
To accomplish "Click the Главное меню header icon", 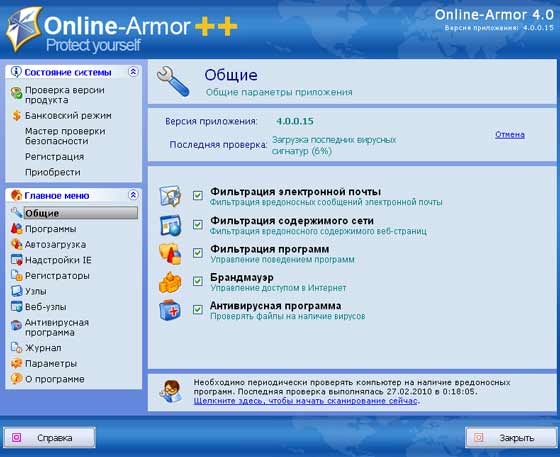I will tap(16, 195).
